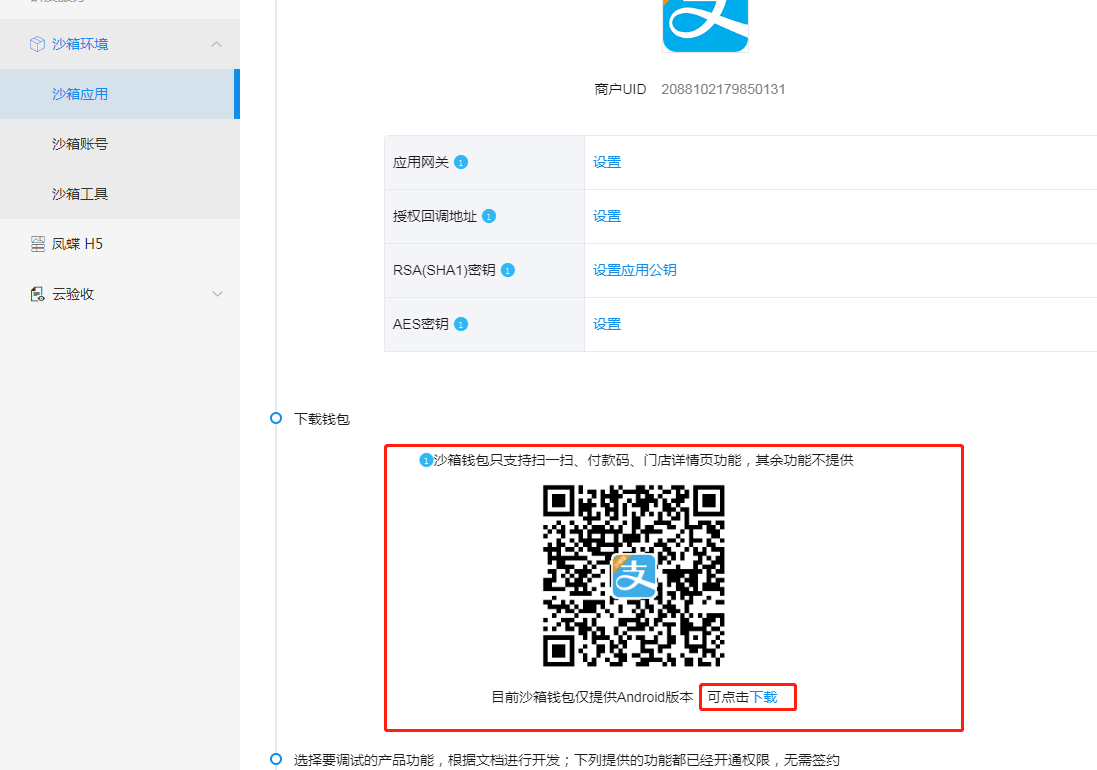This screenshot has height=770, width=1097.
Task: Click the 授权回调地址 row label
Action: point(434,216)
